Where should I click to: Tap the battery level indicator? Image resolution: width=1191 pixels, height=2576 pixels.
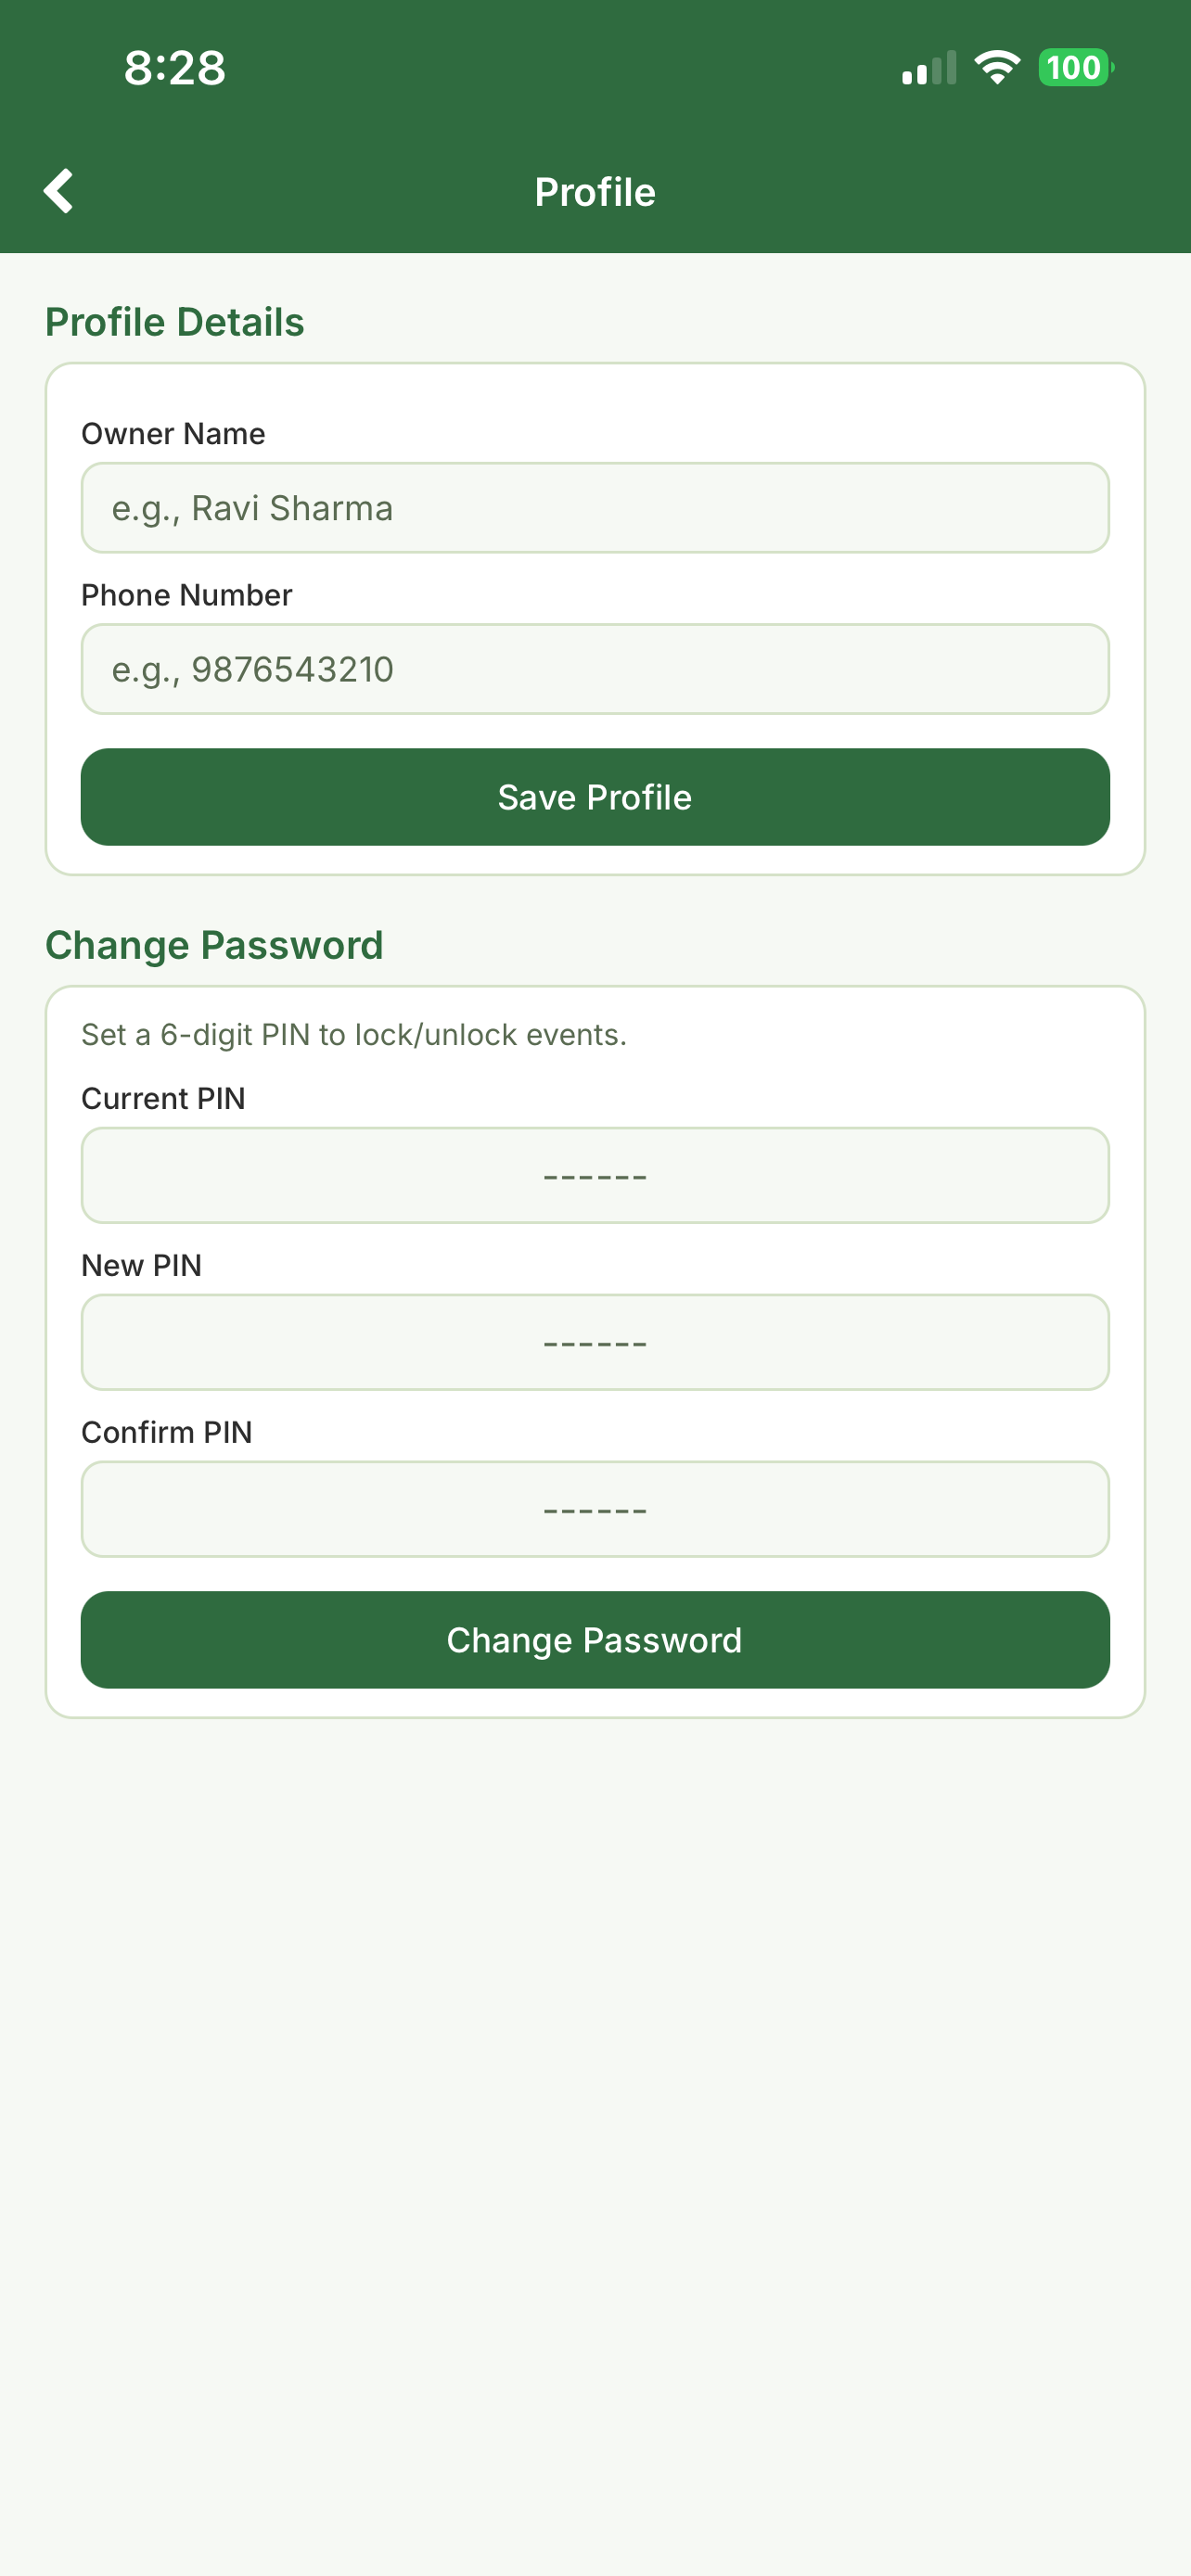(1075, 68)
